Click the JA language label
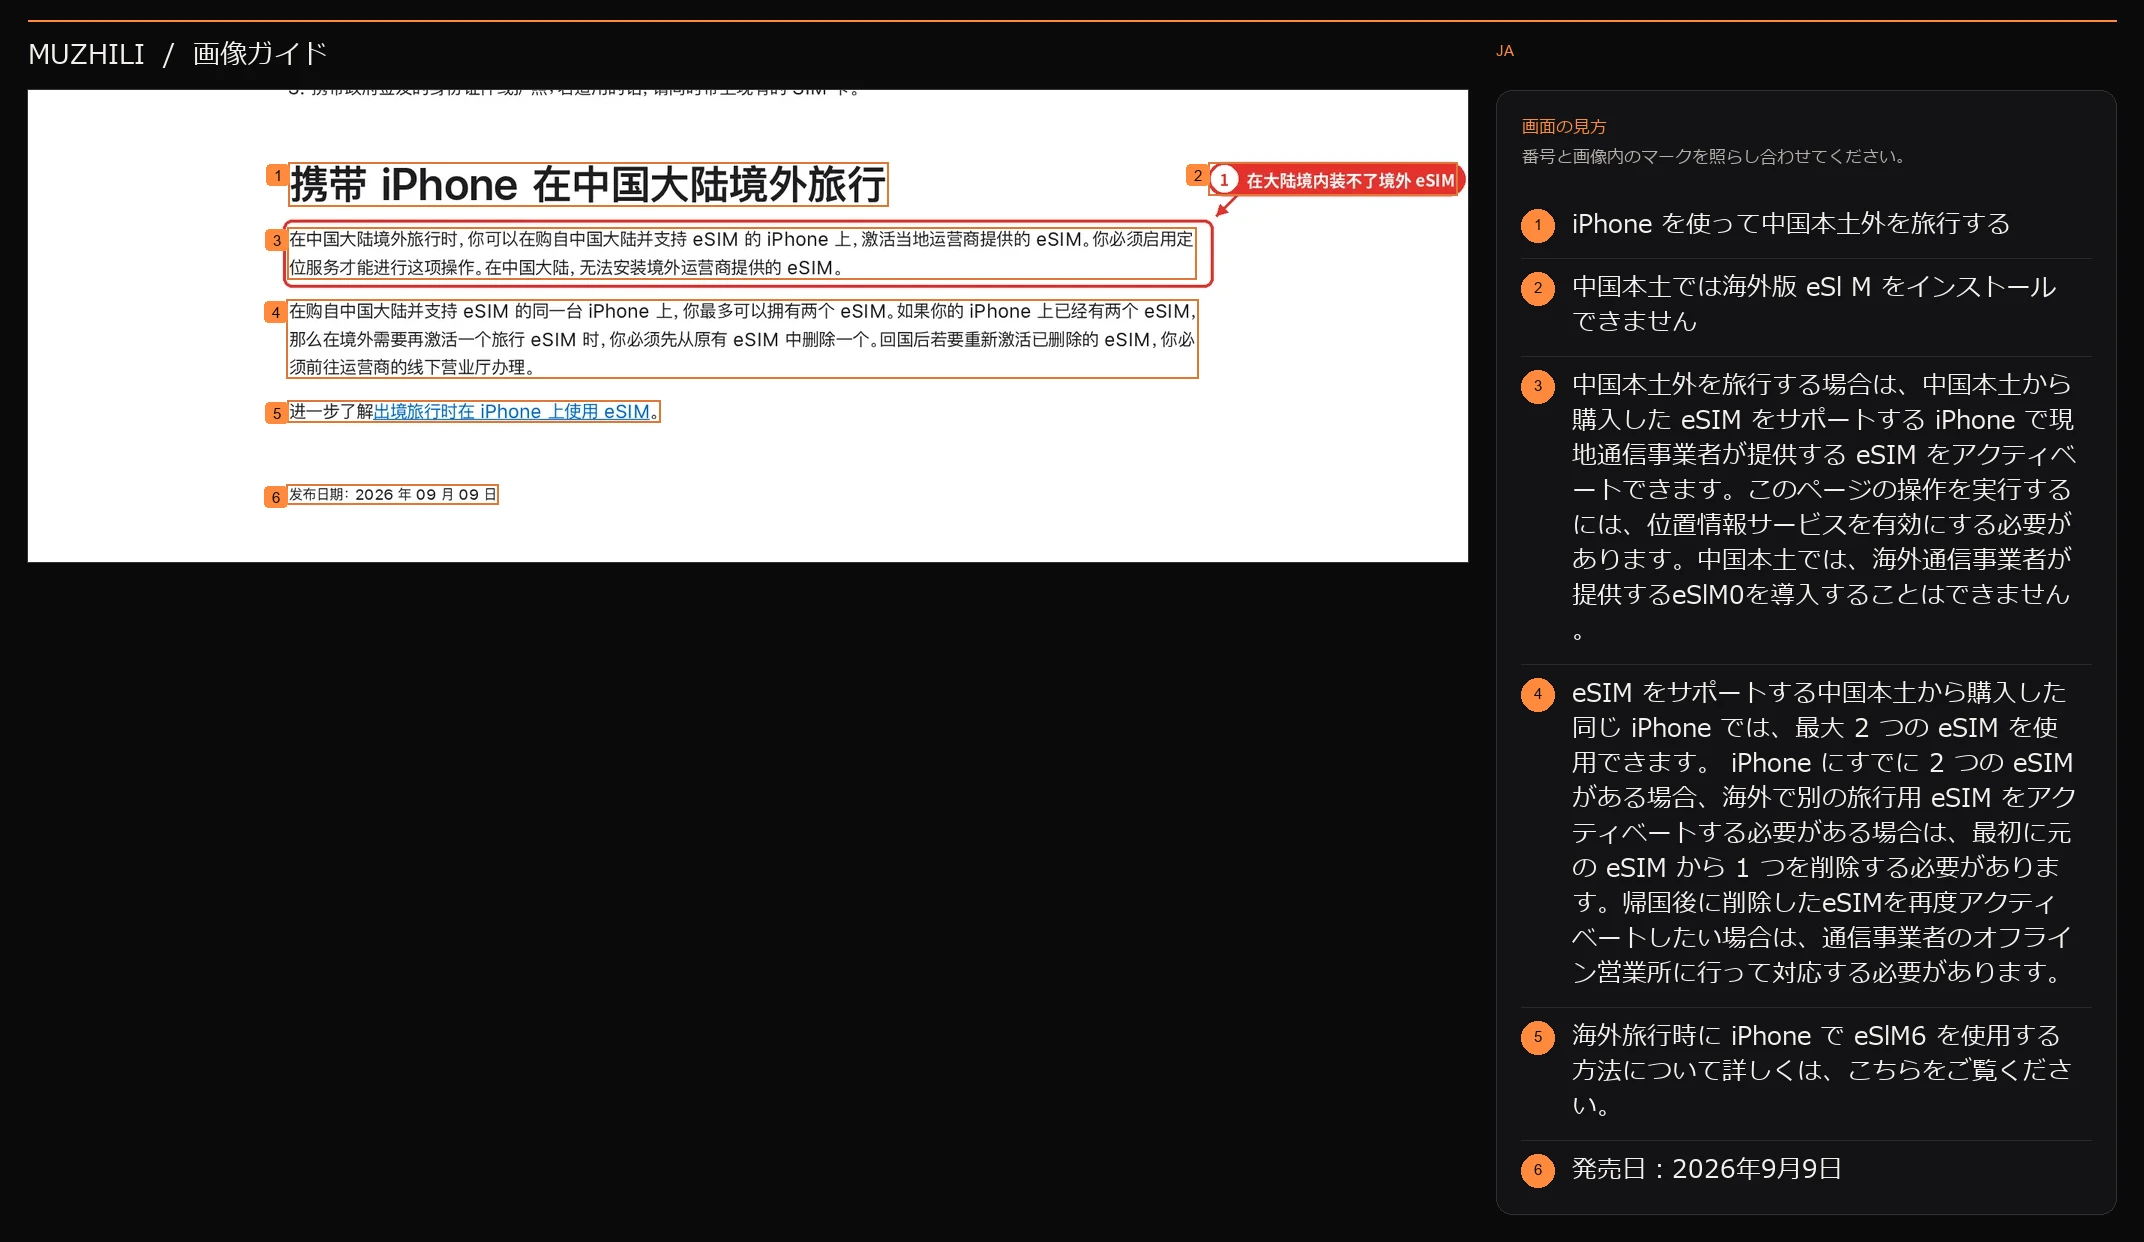 point(1504,51)
